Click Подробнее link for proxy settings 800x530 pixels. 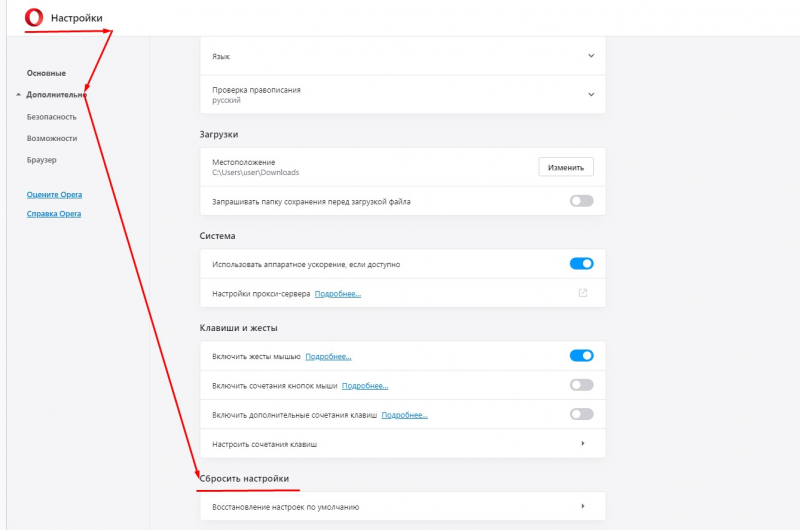(338, 294)
